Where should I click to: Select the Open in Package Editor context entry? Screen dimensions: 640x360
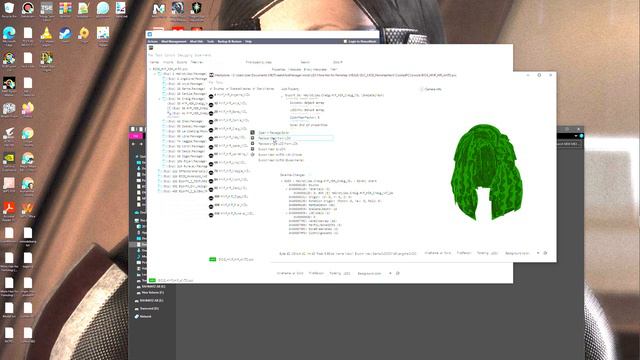tap(273, 133)
